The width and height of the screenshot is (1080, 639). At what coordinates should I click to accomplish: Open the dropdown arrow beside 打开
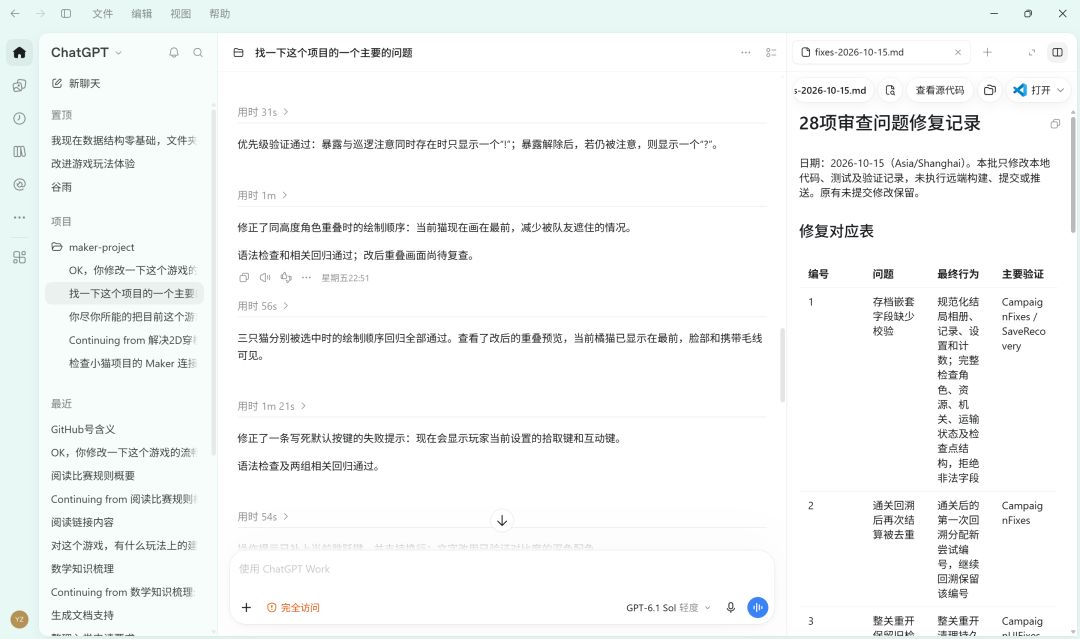(1061, 90)
